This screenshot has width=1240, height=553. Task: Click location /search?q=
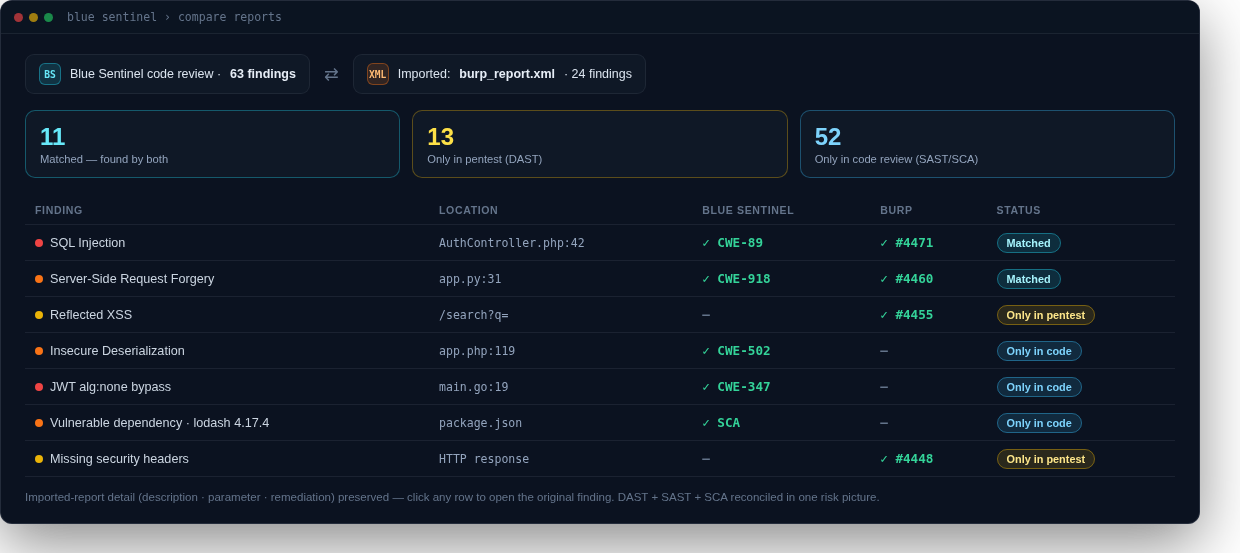coord(474,315)
